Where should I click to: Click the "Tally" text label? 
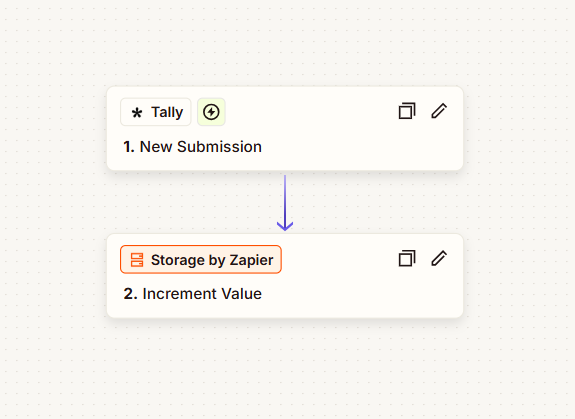pos(167,112)
